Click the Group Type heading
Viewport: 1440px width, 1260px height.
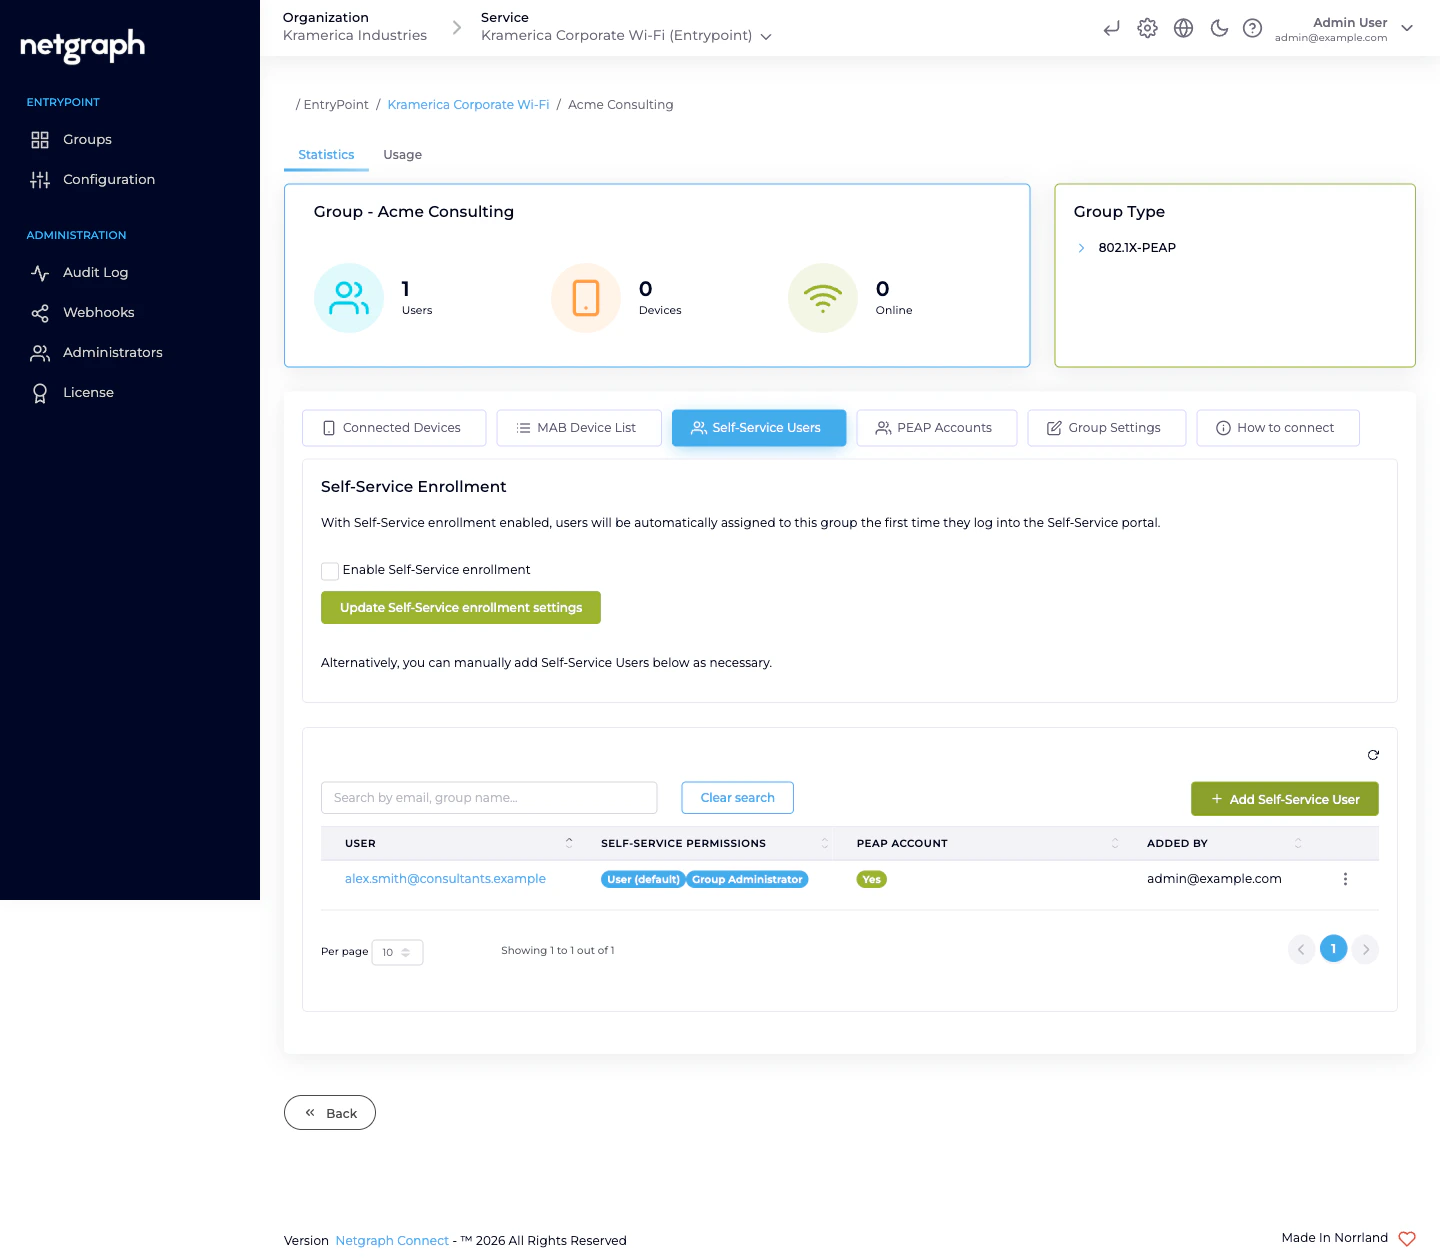point(1119,212)
